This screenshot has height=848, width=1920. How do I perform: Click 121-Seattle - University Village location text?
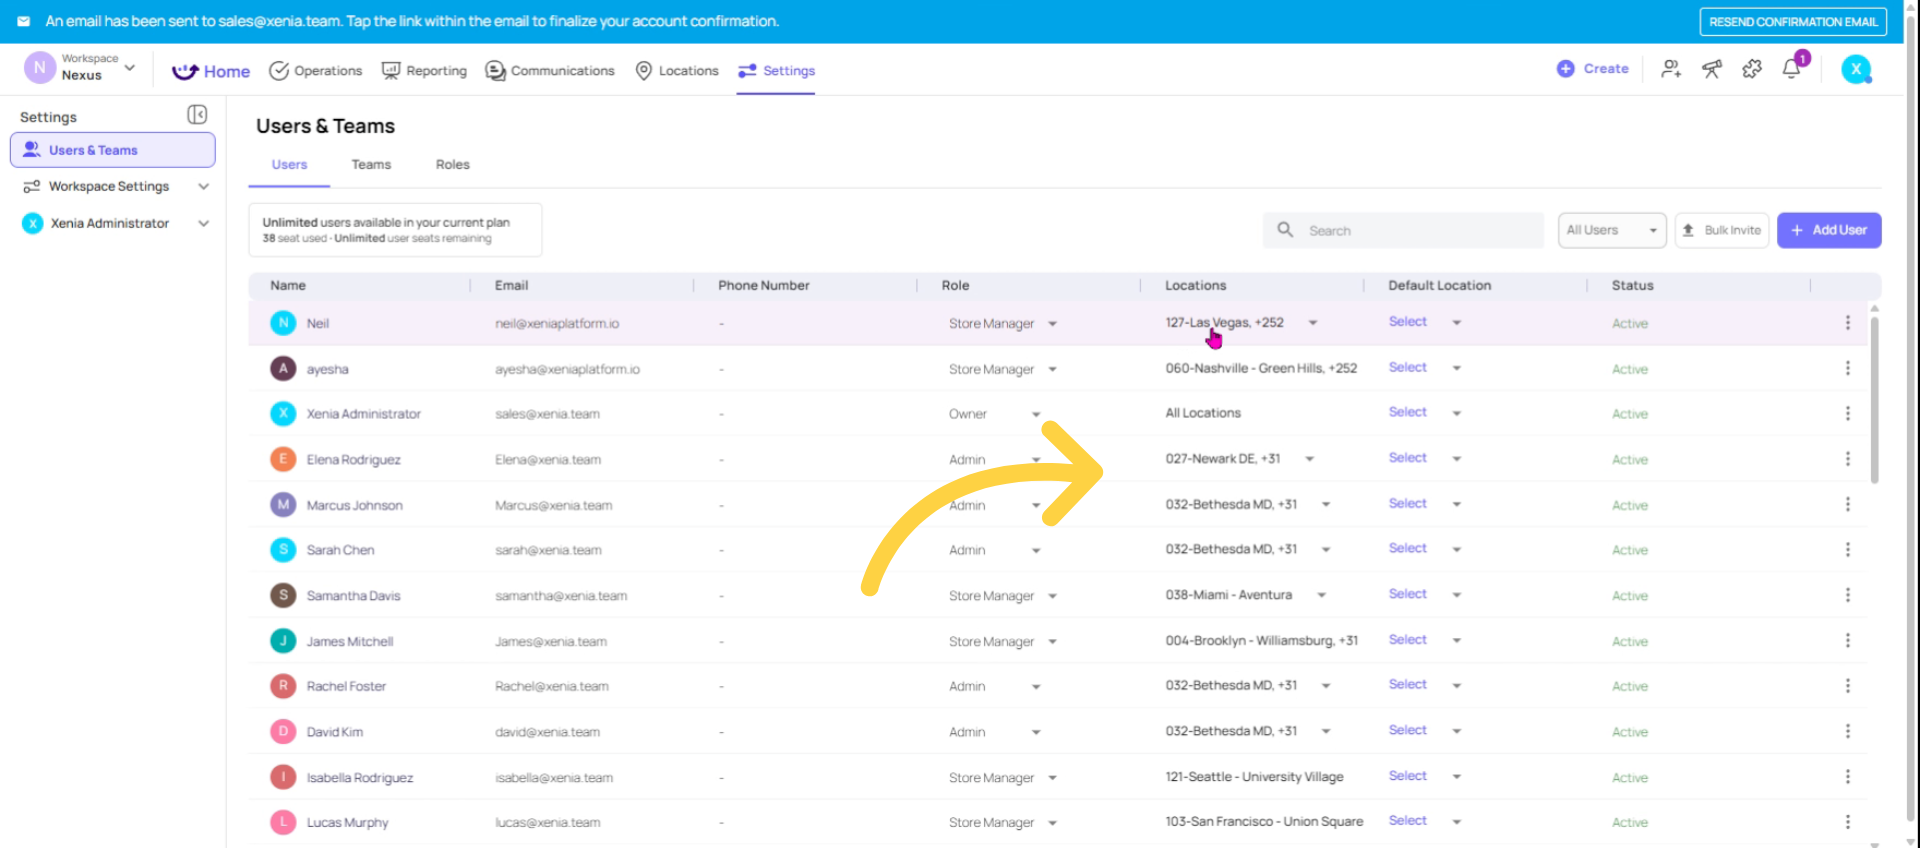click(x=1254, y=777)
